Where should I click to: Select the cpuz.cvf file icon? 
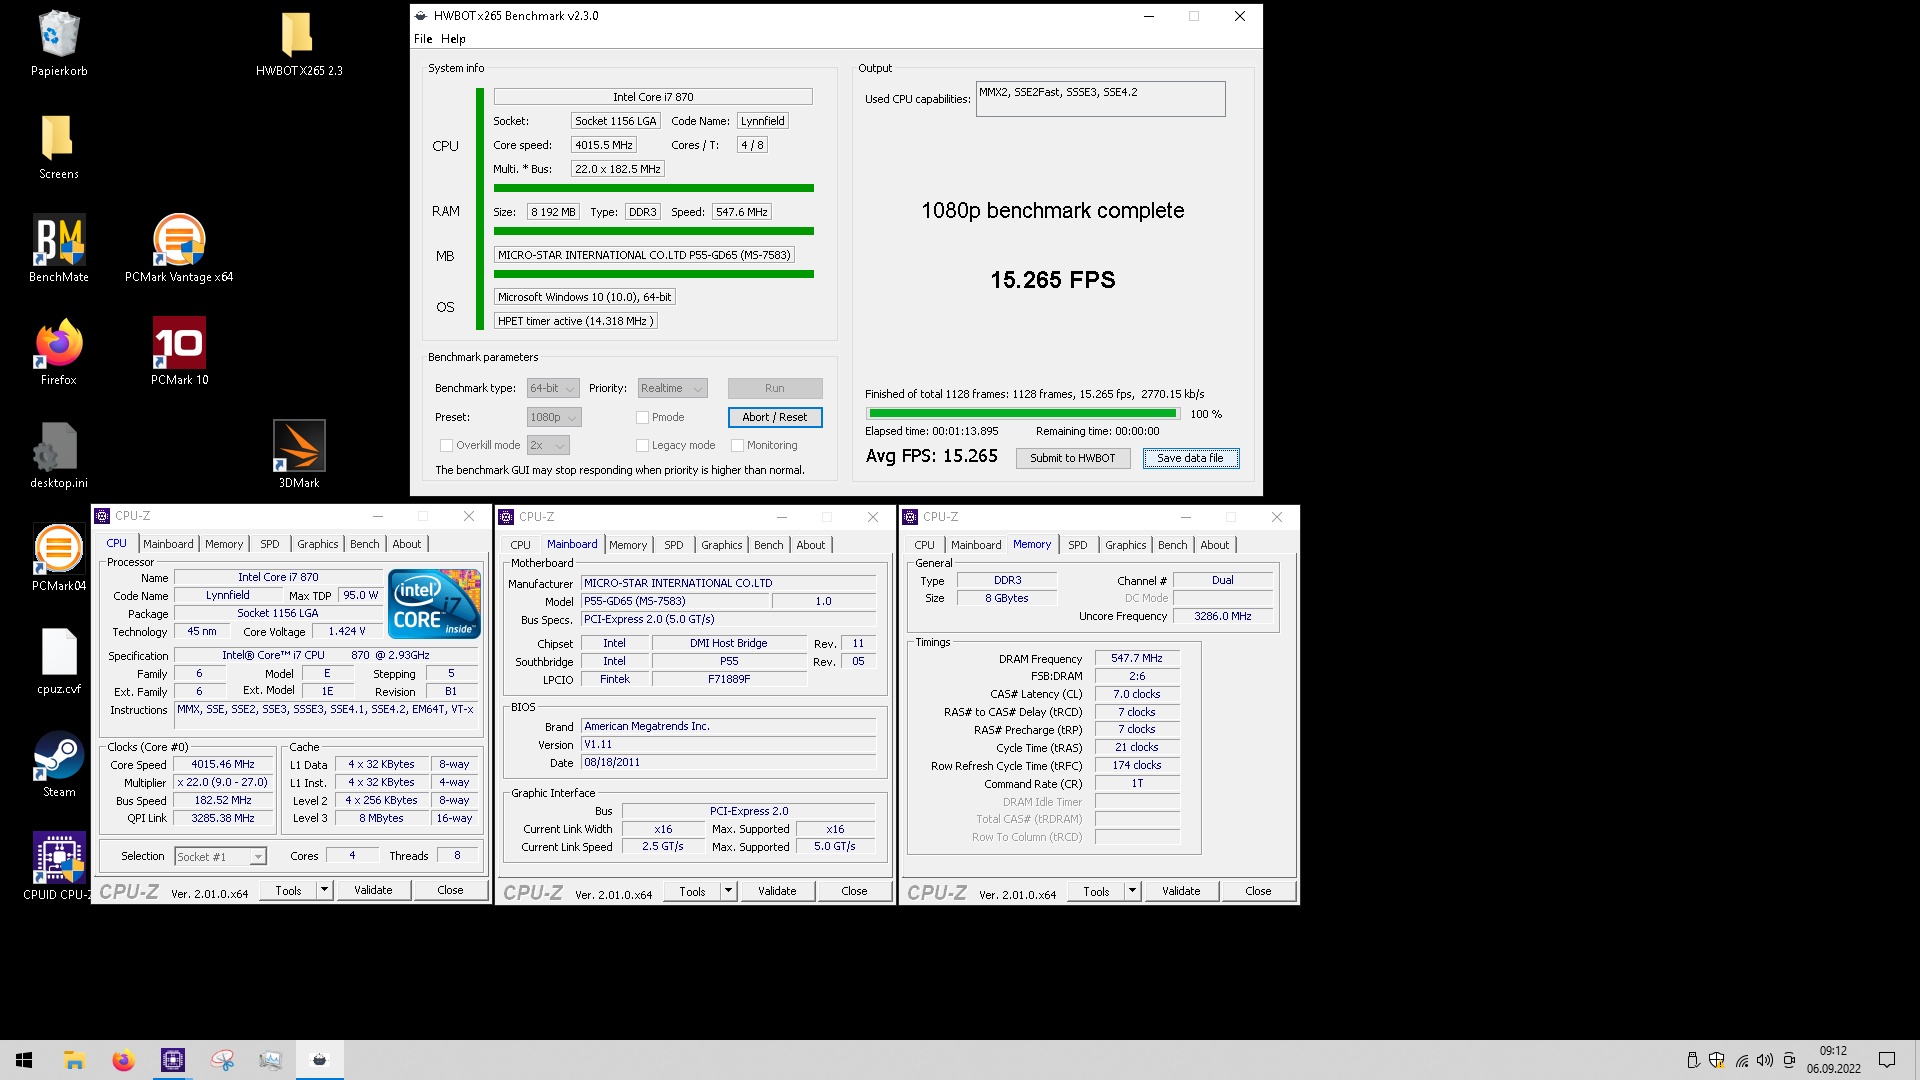[x=58, y=661]
